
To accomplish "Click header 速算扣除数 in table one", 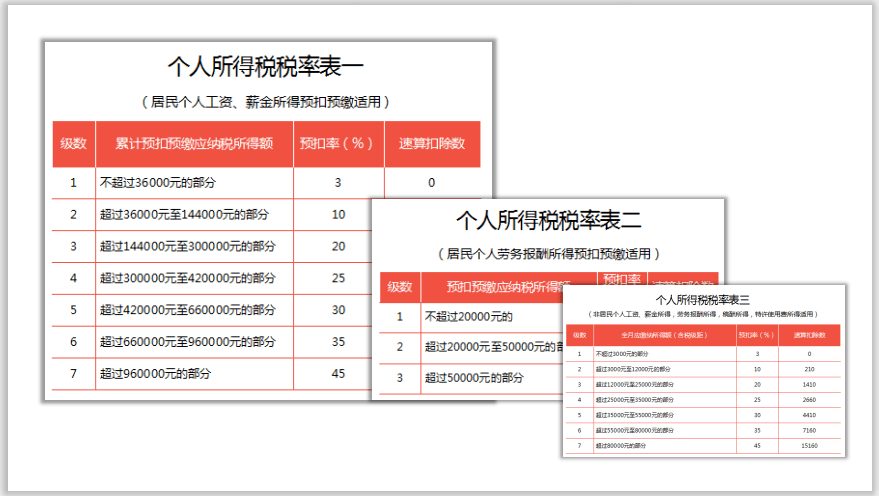I will pyautogui.click(x=432, y=143).
